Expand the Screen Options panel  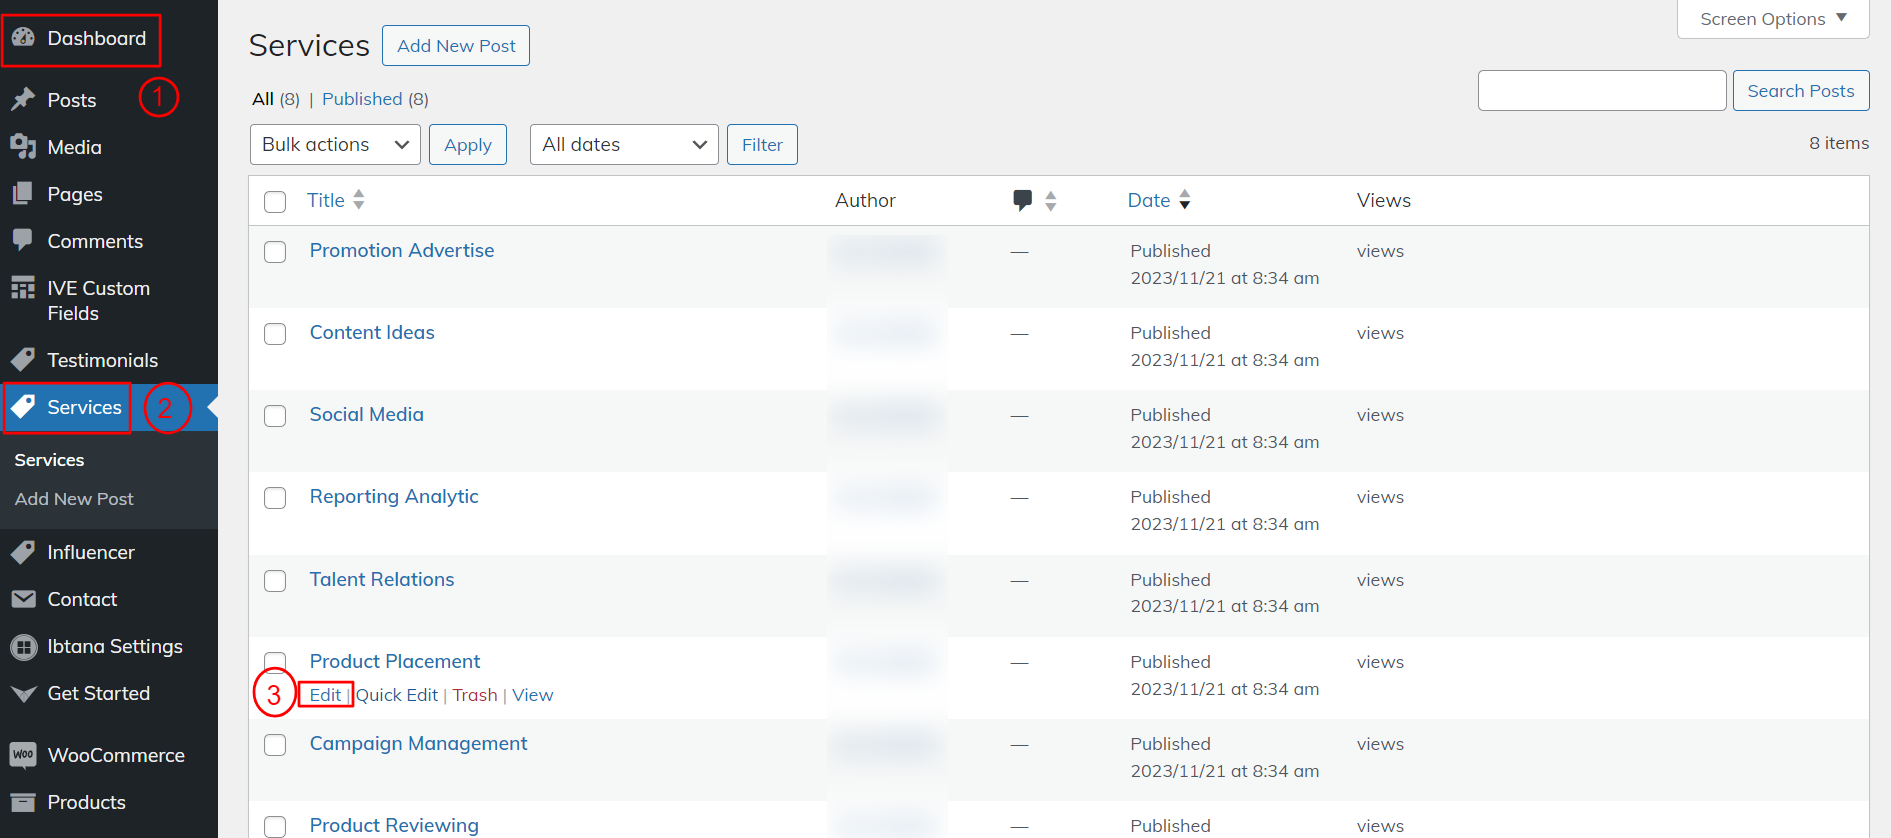1772,19
